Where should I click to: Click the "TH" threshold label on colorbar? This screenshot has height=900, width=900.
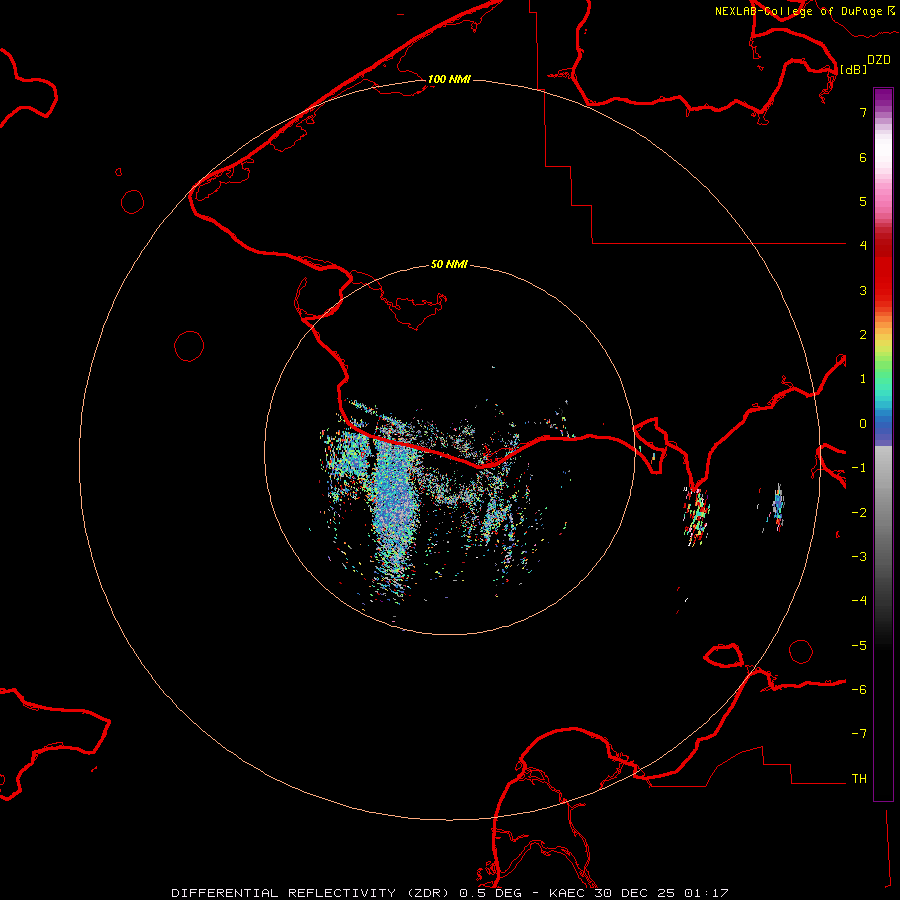[859, 779]
